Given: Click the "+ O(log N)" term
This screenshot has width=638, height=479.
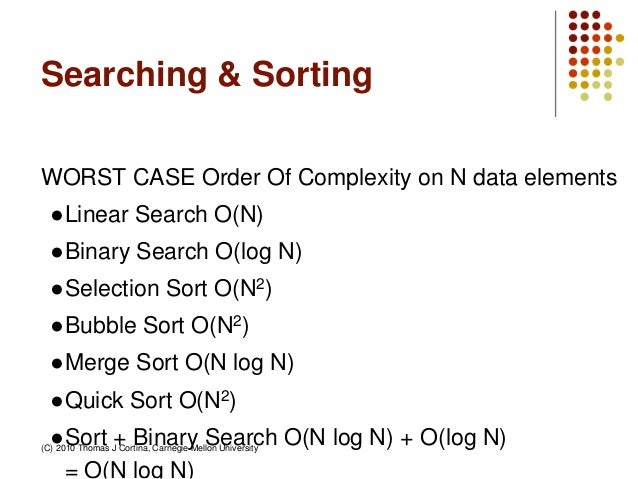Looking at the screenshot, I should tap(454, 438).
